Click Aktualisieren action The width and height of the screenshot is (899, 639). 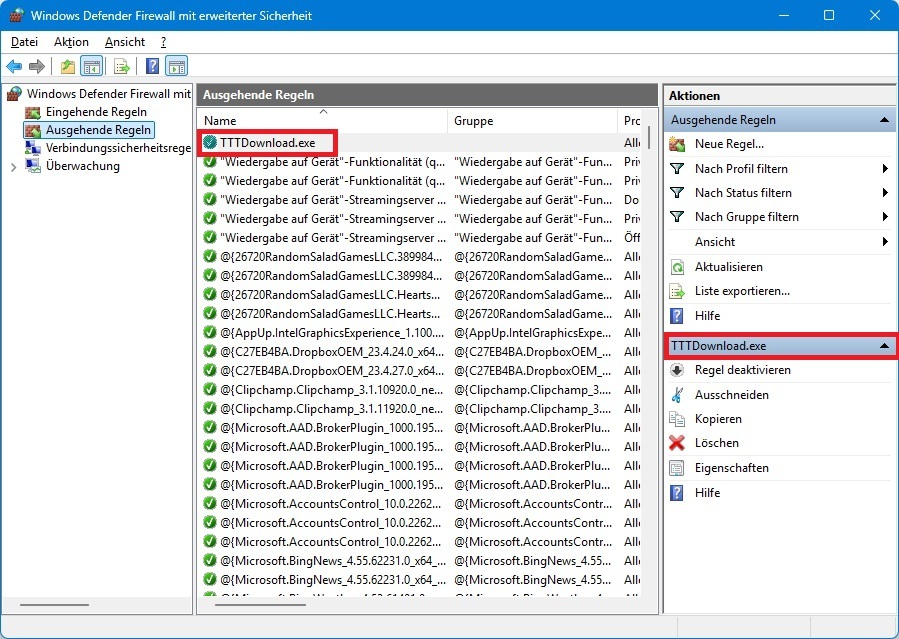729,267
